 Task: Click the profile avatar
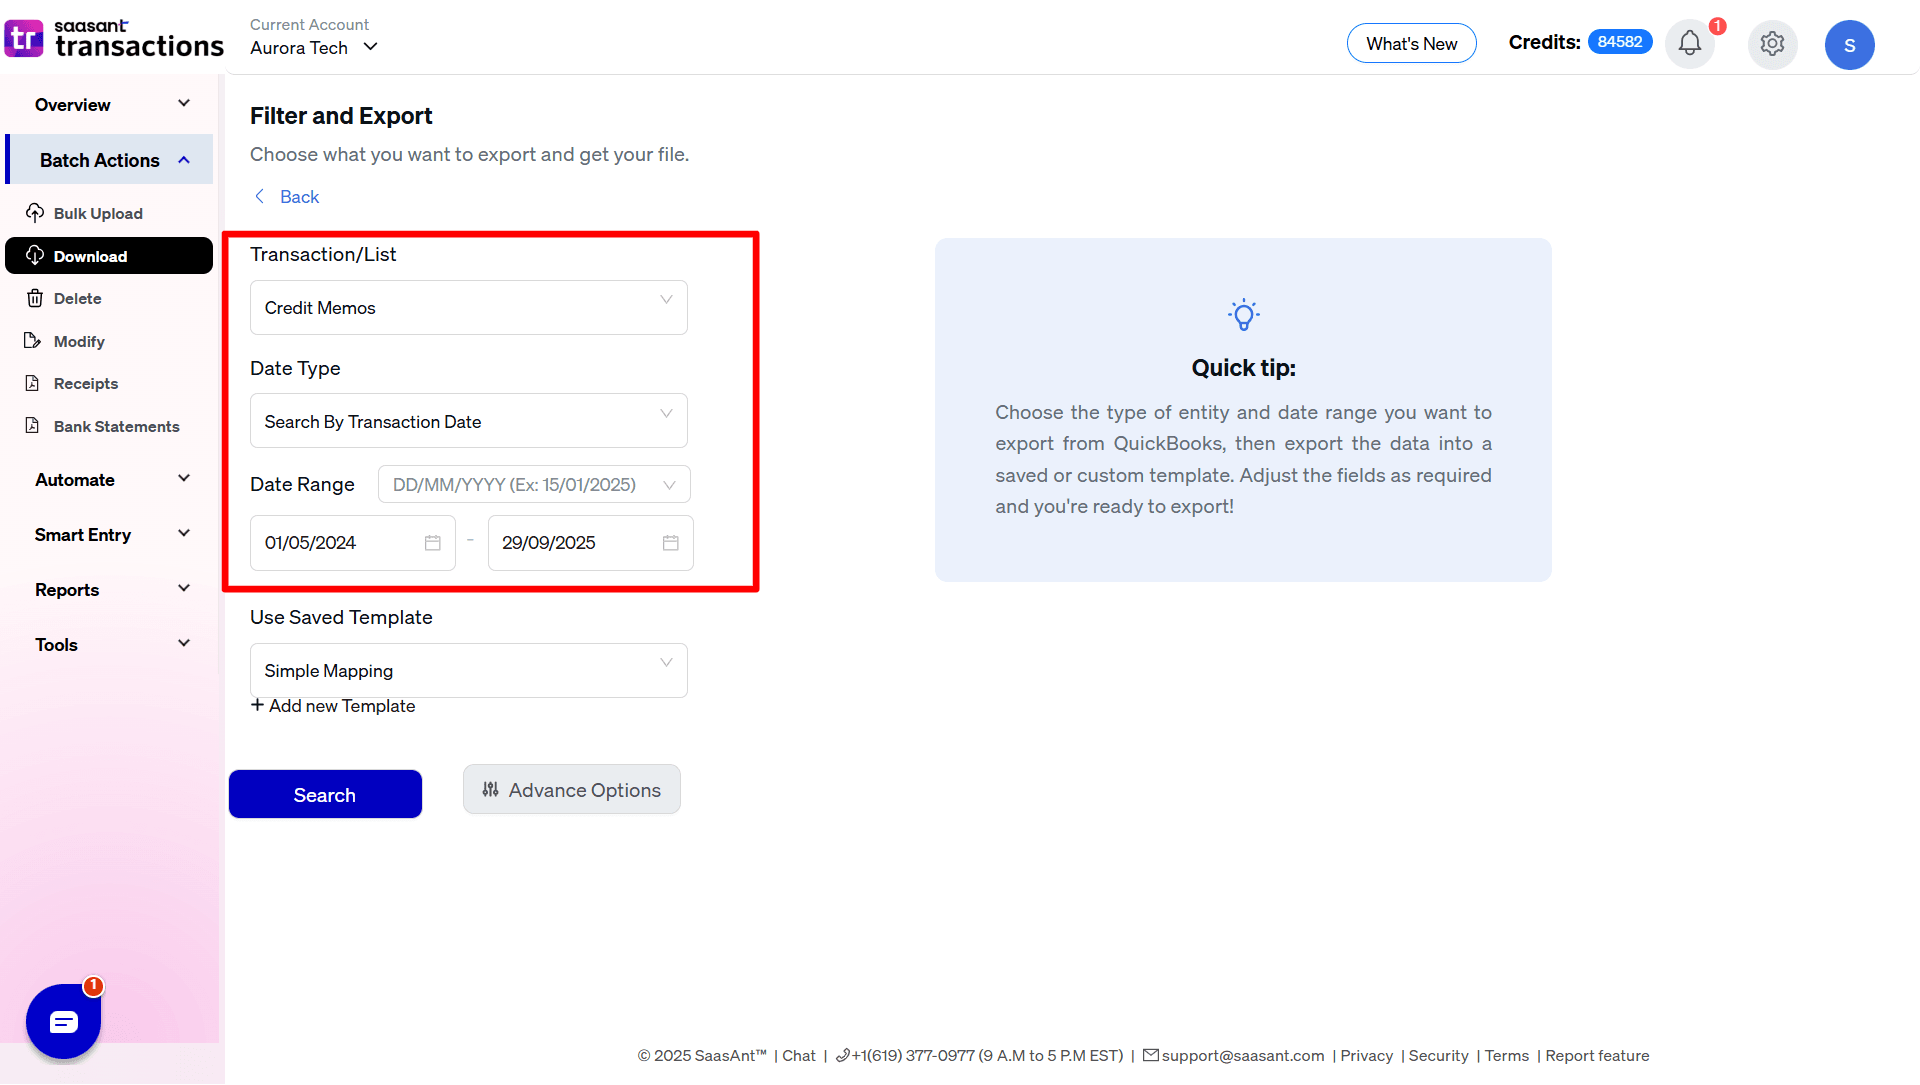coord(1850,44)
